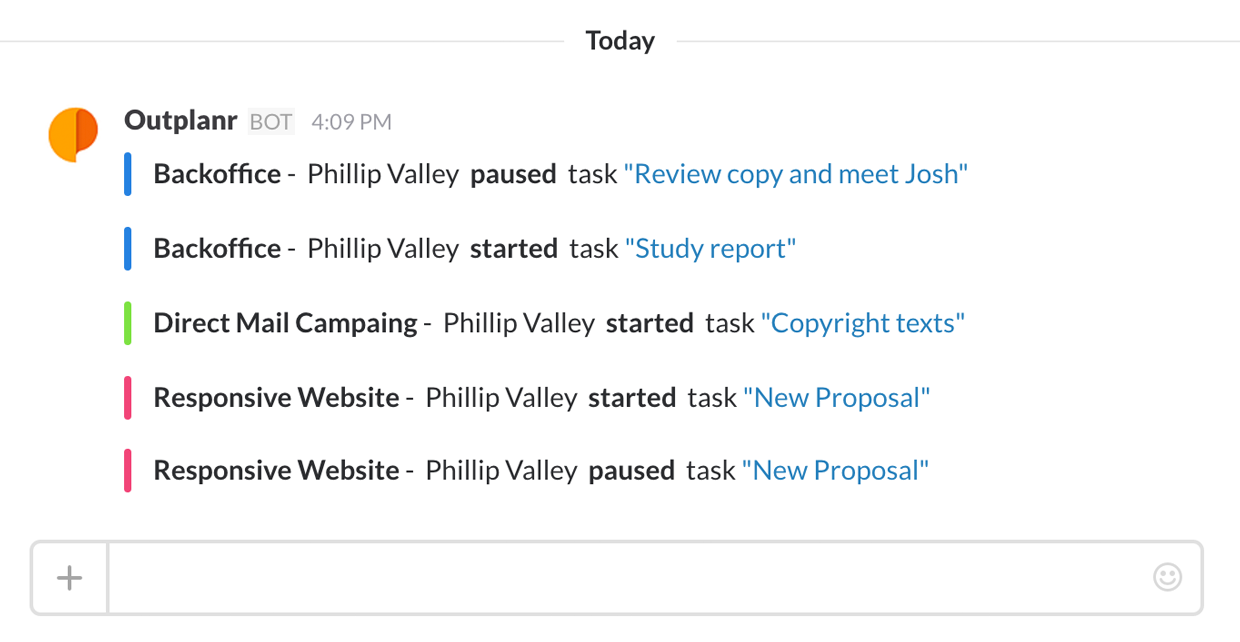Open the emoji picker smiley
This screenshot has width=1240, height=642.
coord(1167,577)
